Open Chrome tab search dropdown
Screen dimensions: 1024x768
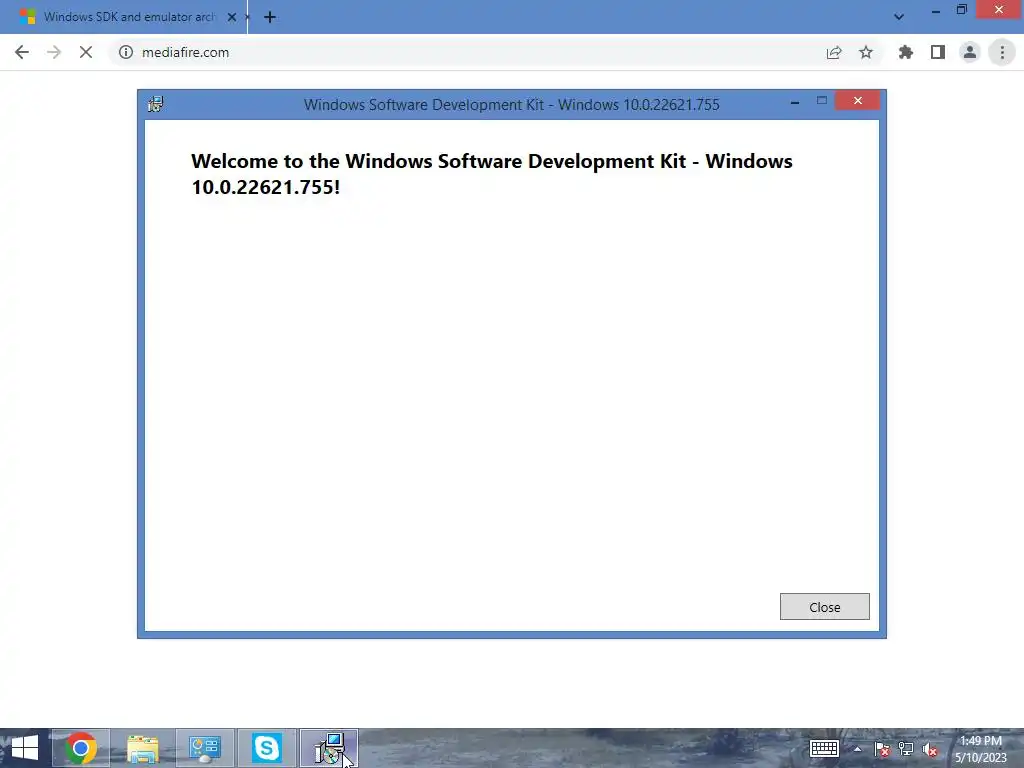coord(899,17)
